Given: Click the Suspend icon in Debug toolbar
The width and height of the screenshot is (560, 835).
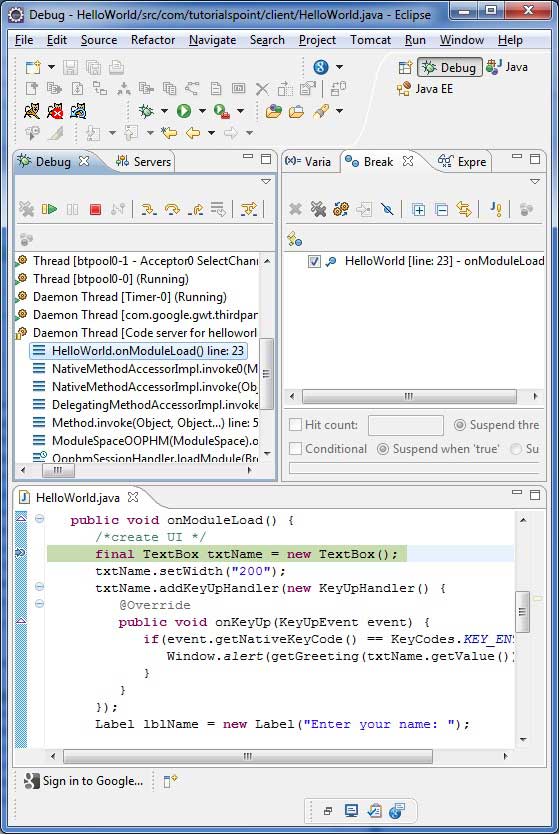Looking at the screenshot, I should (73, 209).
